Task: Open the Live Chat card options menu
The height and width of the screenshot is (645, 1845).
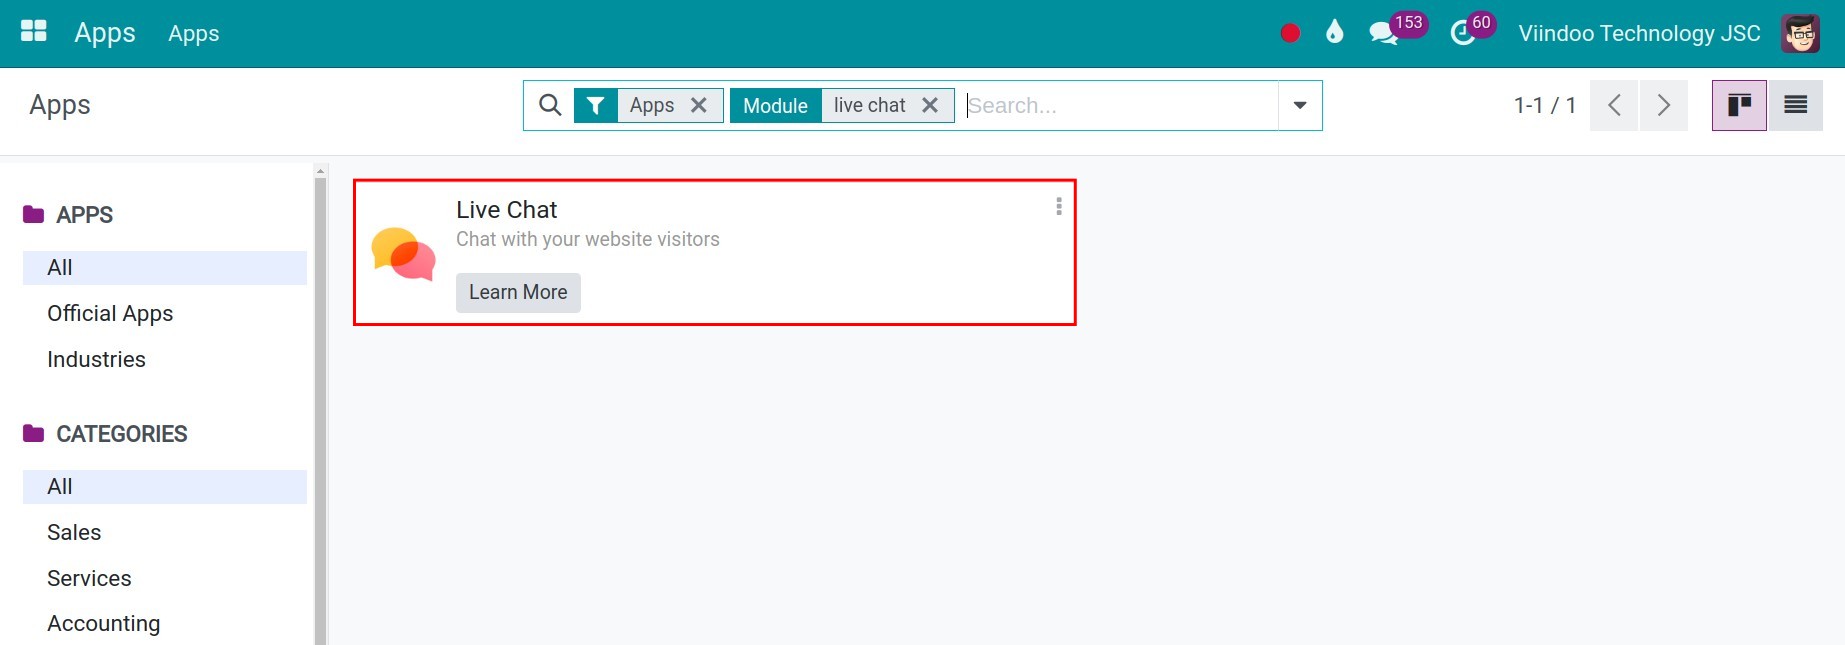Action: point(1059,207)
